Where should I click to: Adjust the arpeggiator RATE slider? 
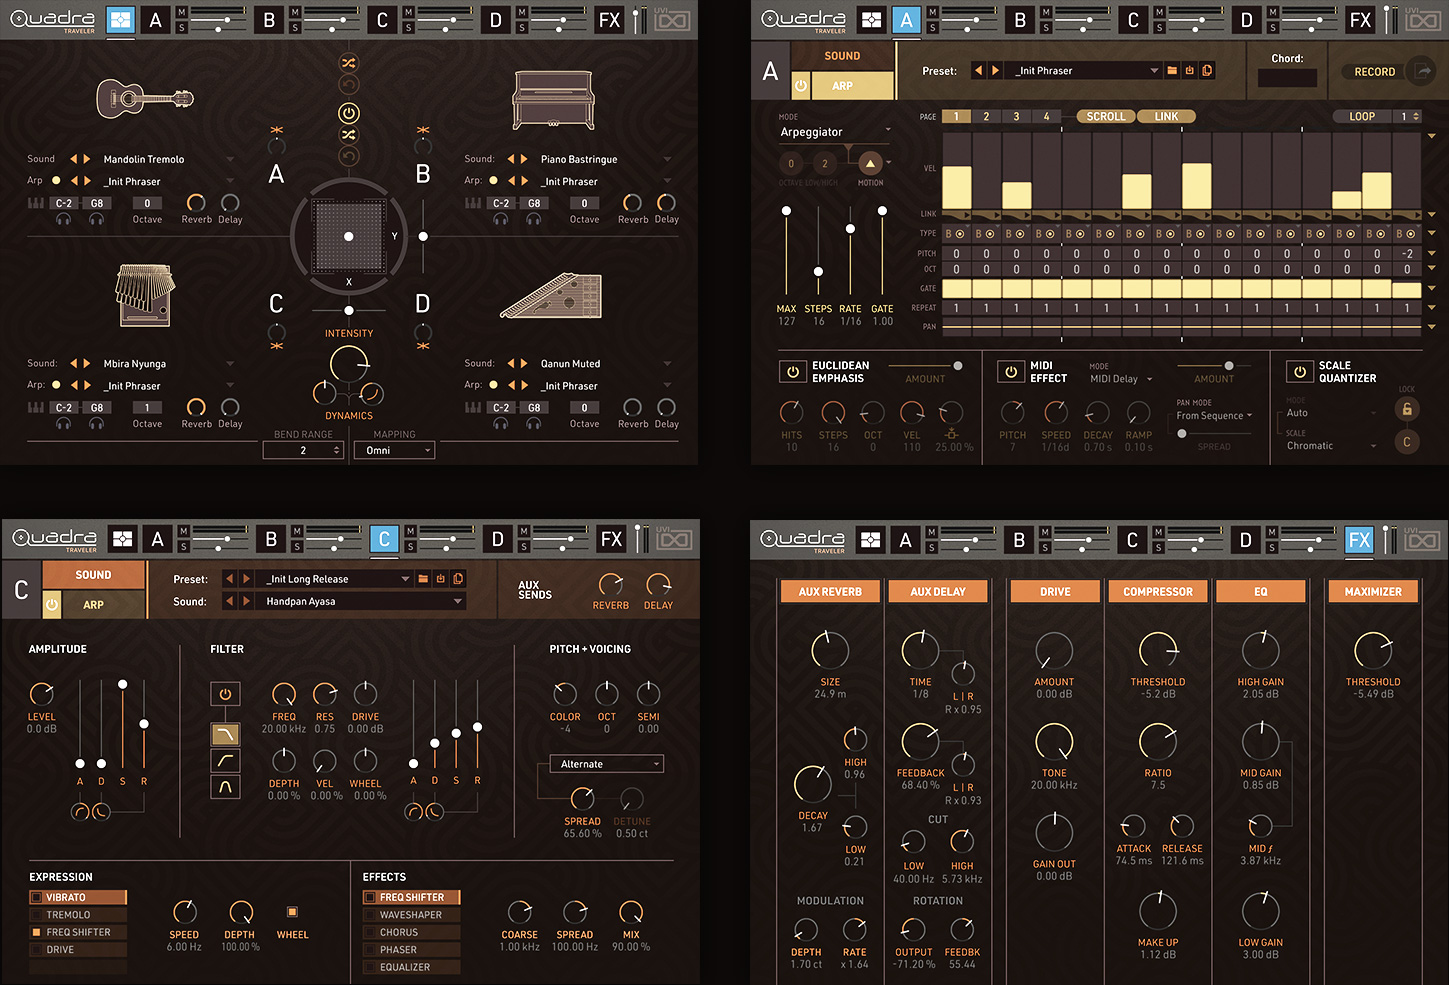click(x=850, y=230)
